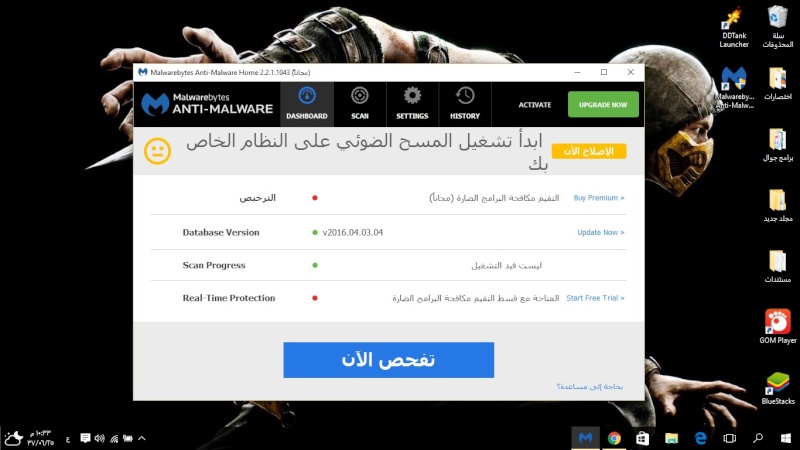Click the Scan Progress label

pos(214,265)
